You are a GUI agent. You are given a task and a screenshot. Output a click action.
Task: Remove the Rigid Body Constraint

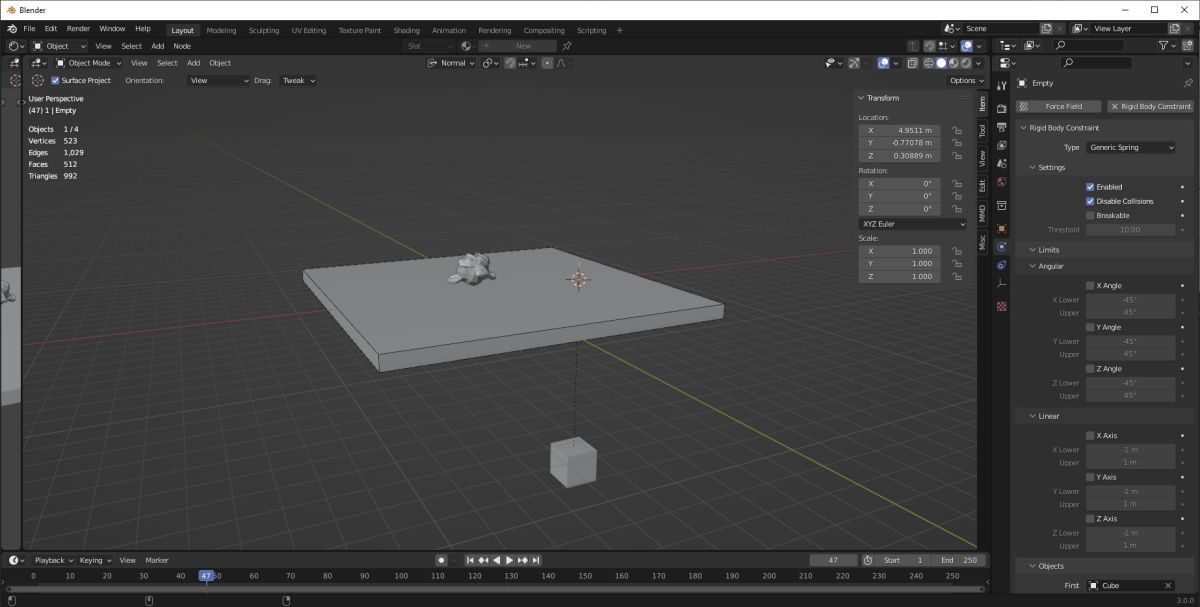(1149, 106)
